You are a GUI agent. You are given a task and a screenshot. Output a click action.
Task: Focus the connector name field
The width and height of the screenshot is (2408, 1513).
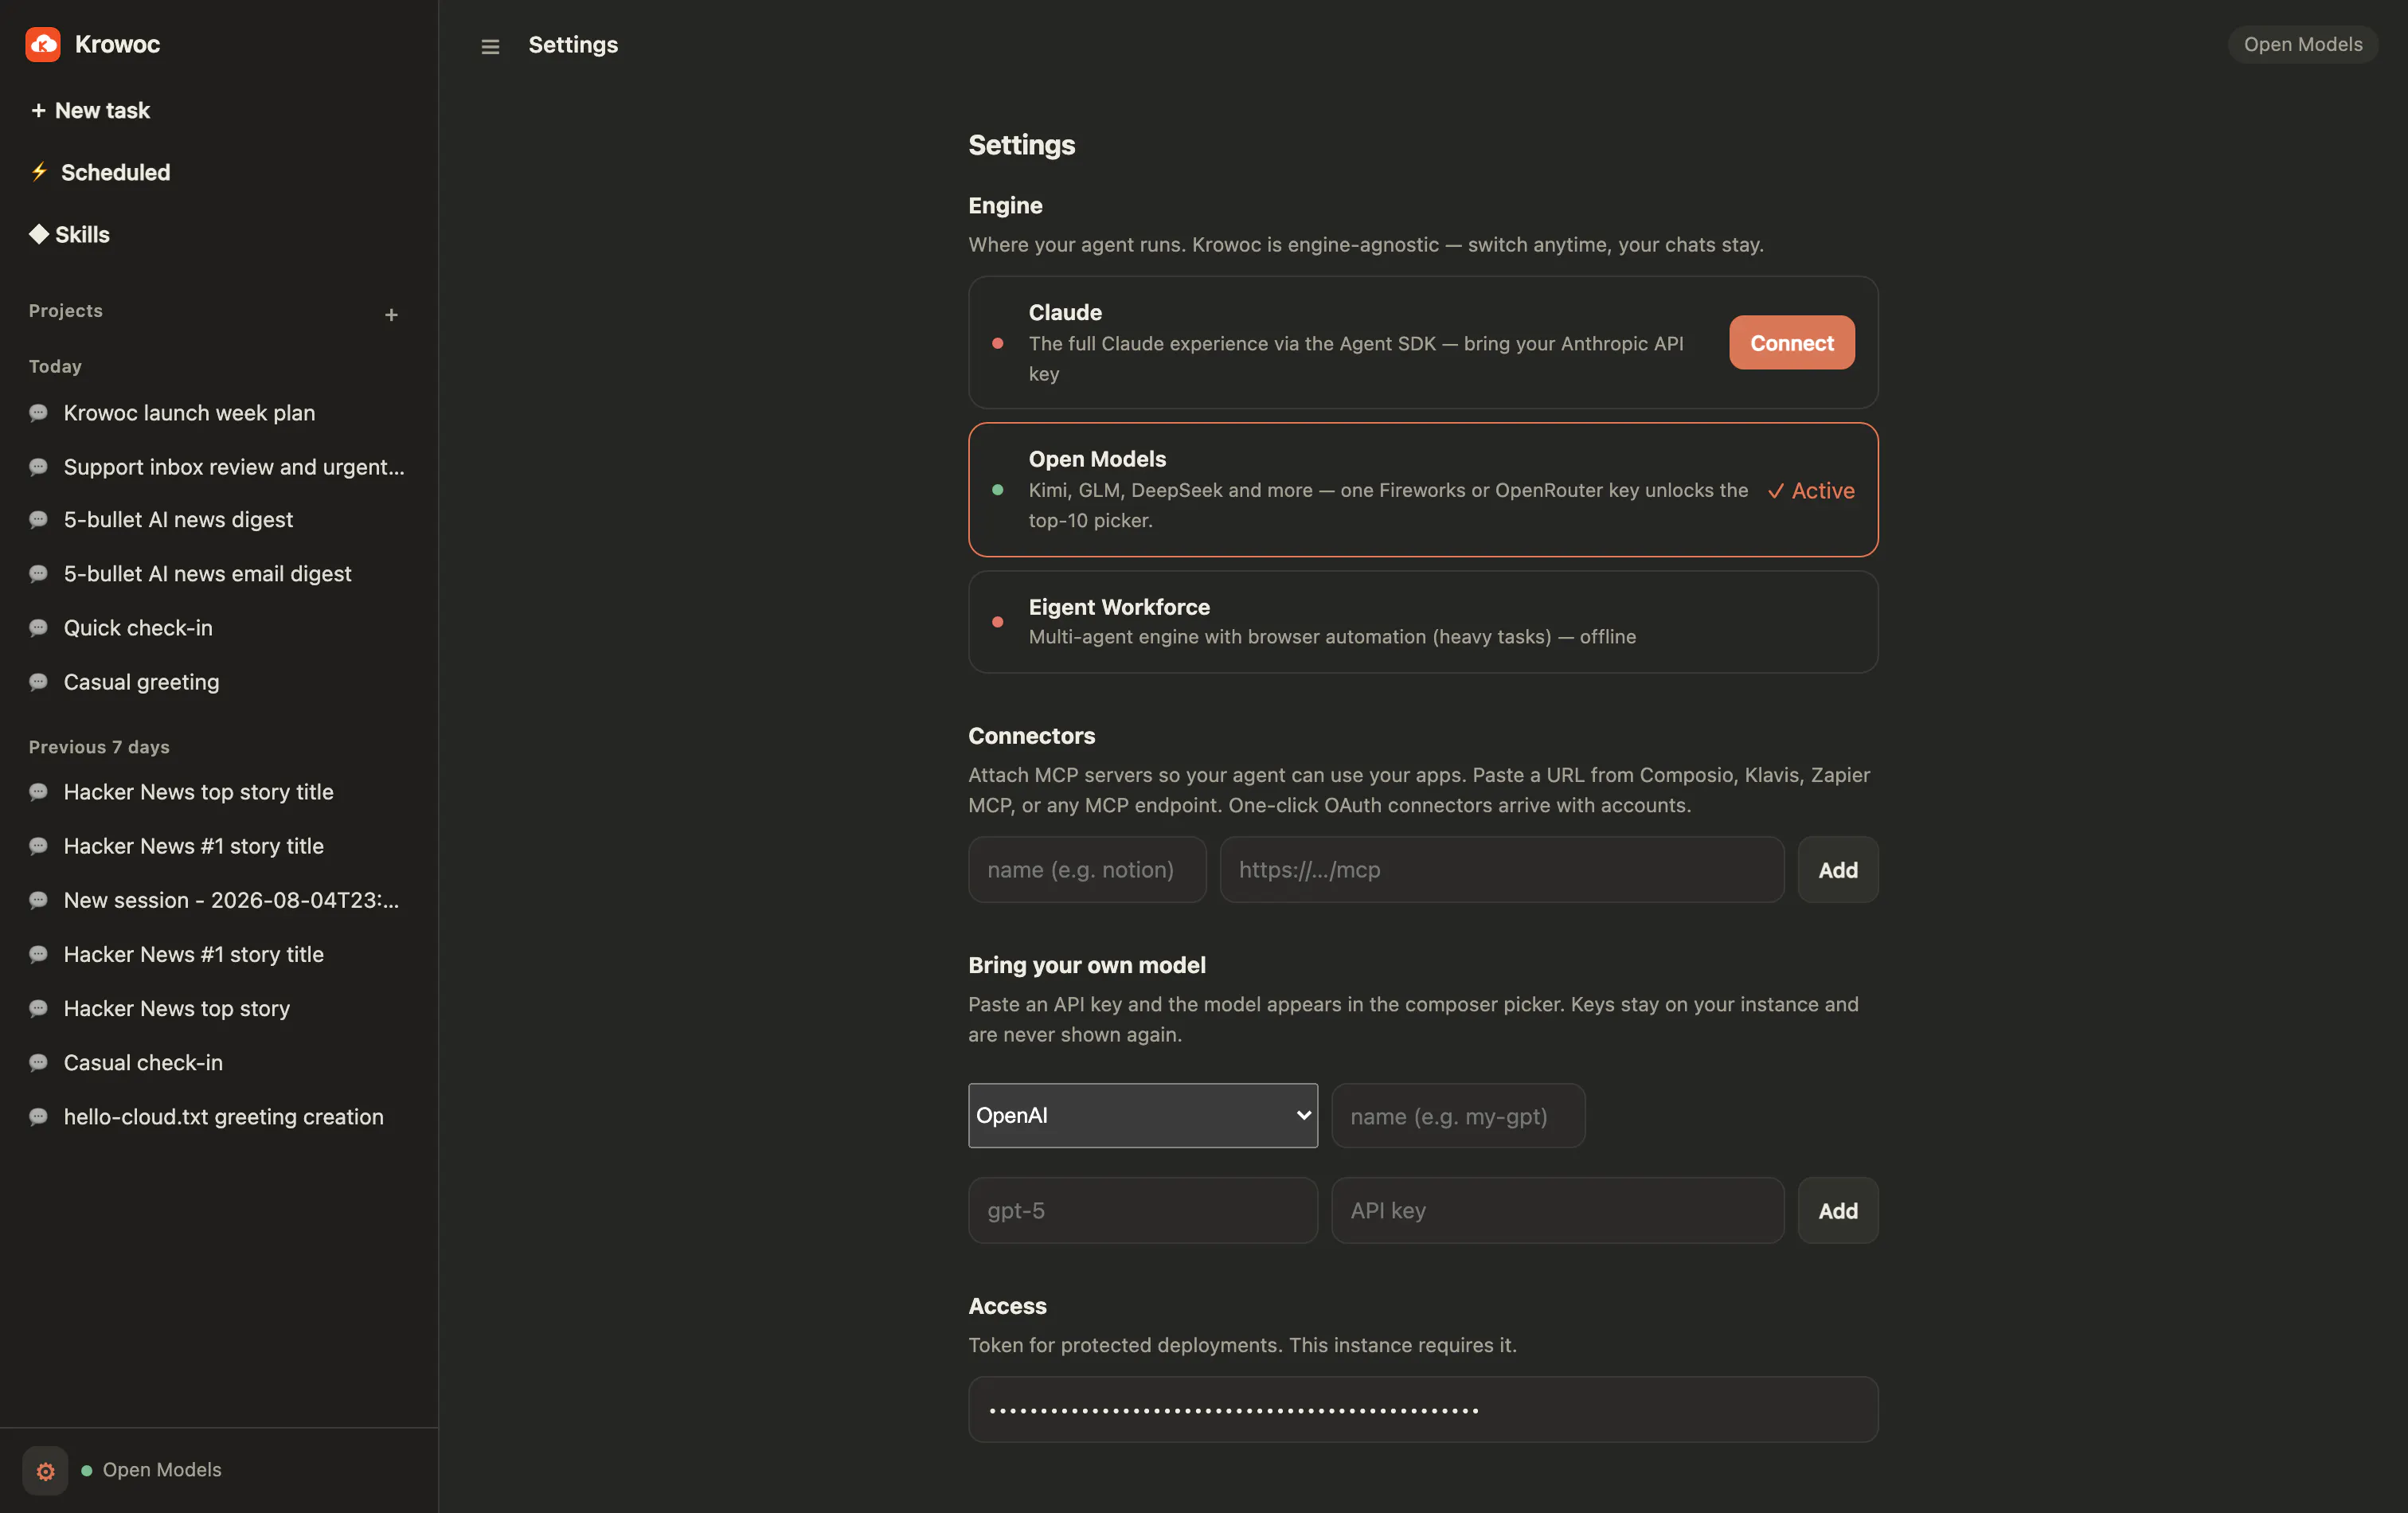pyautogui.click(x=1087, y=870)
